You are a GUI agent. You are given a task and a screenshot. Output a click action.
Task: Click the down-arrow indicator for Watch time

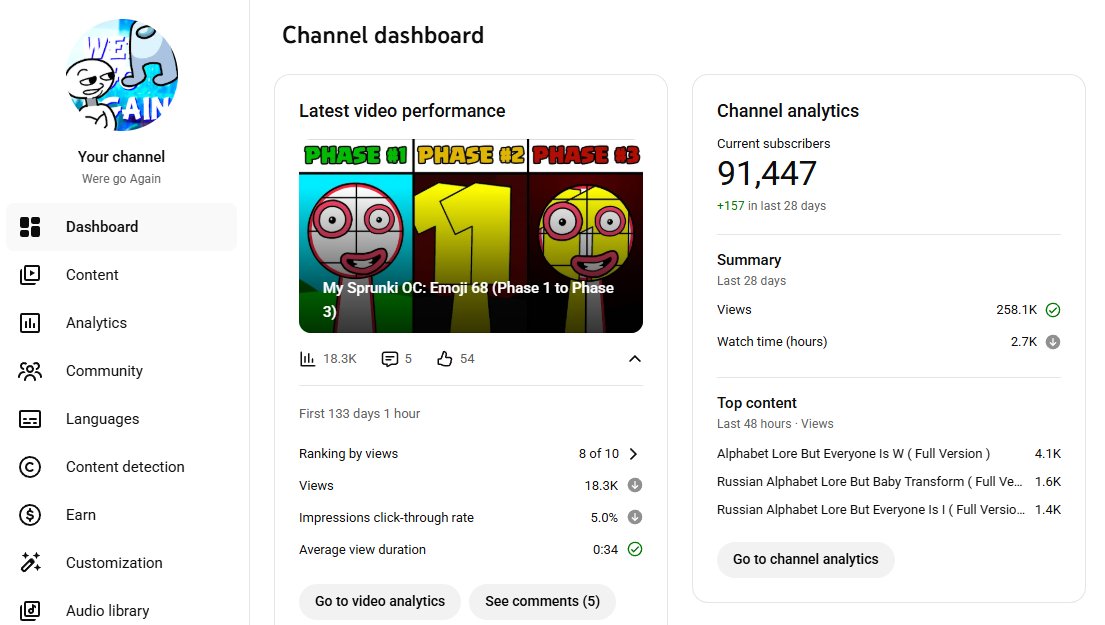(x=1053, y=342)
